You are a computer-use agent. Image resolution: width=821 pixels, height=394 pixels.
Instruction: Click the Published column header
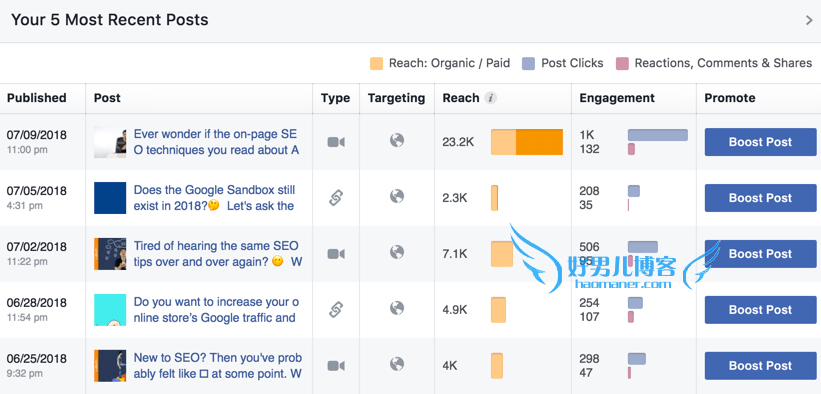[x=37, y=98]
